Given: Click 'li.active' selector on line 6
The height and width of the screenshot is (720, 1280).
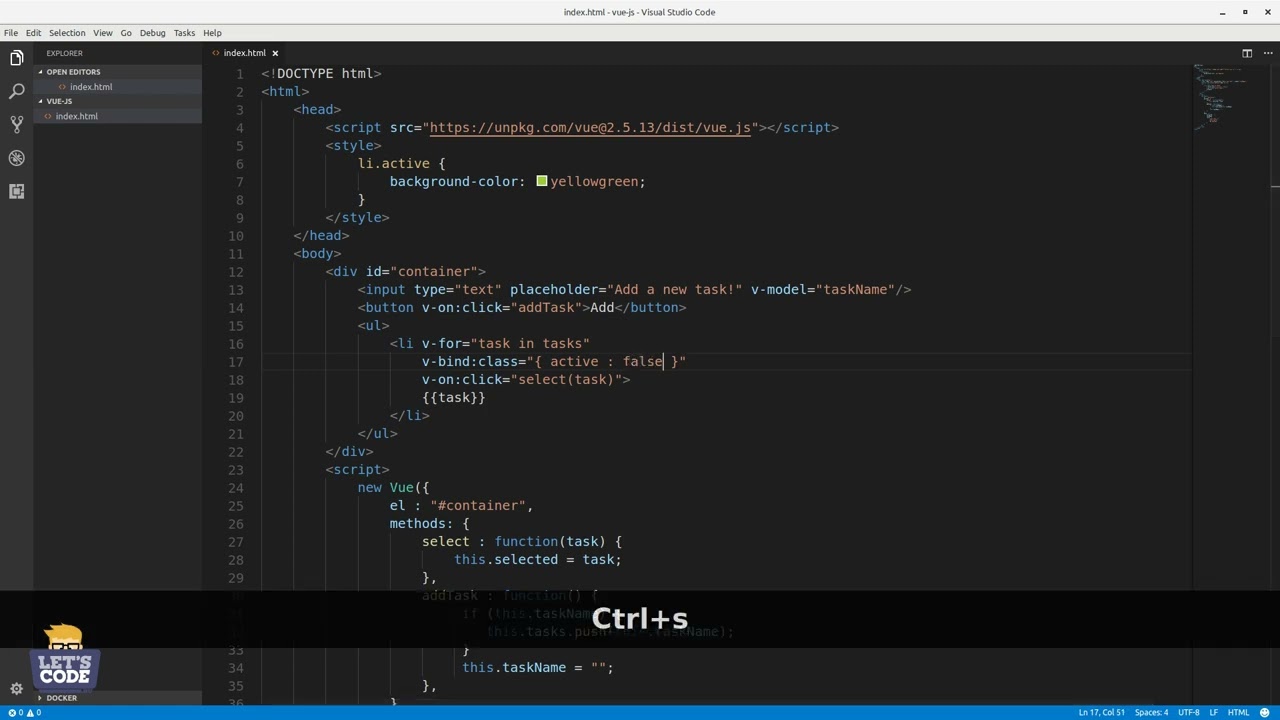Looking at the screenshot, I should (394, 163).
